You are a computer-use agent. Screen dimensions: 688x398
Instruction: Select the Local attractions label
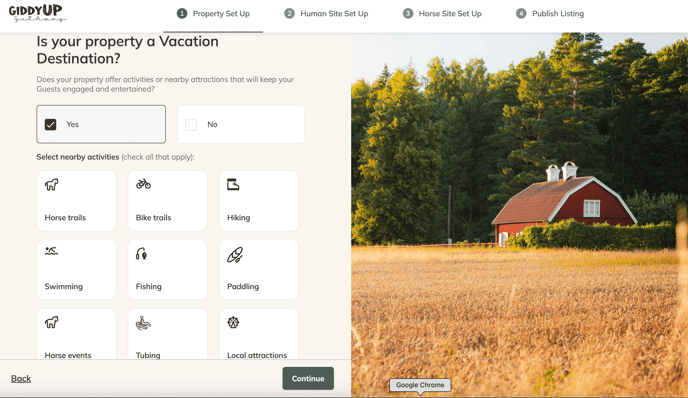[257, 355]
